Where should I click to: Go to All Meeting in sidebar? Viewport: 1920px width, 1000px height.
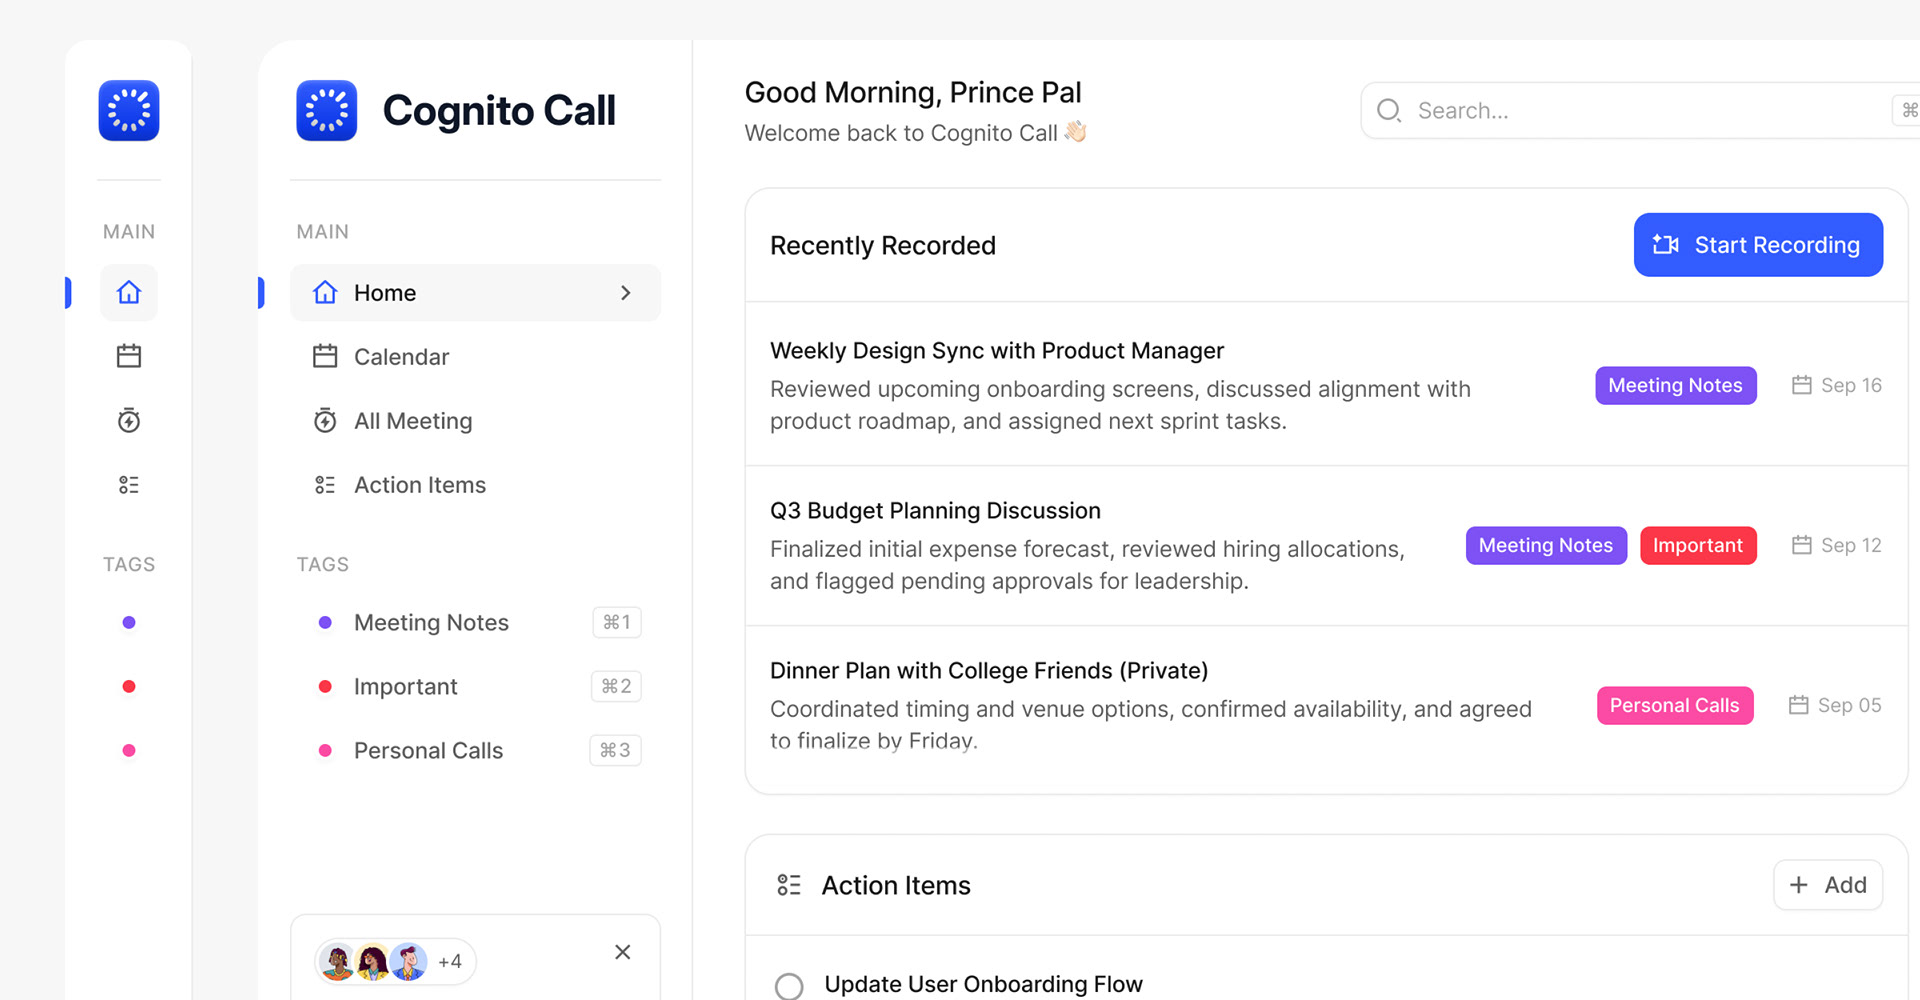(x=412, y=421)
